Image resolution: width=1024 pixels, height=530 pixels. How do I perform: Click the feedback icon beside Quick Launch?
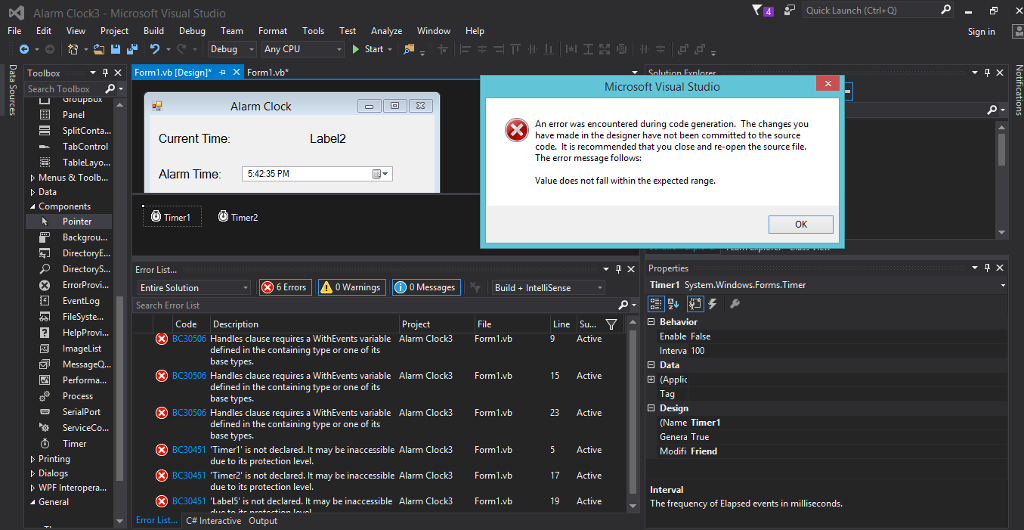[790, 10]
